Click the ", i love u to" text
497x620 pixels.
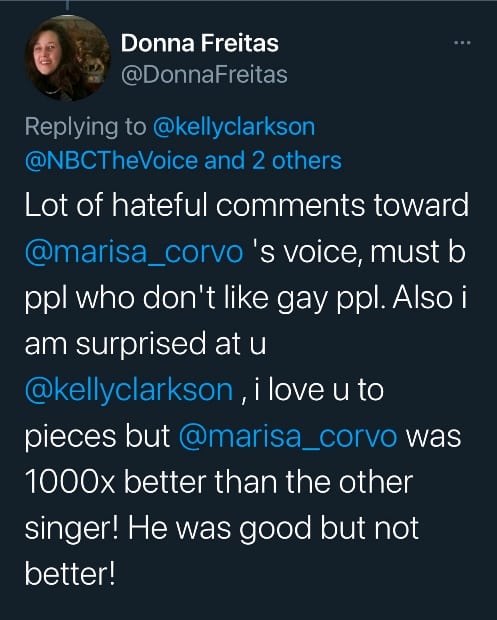point(312,390)
